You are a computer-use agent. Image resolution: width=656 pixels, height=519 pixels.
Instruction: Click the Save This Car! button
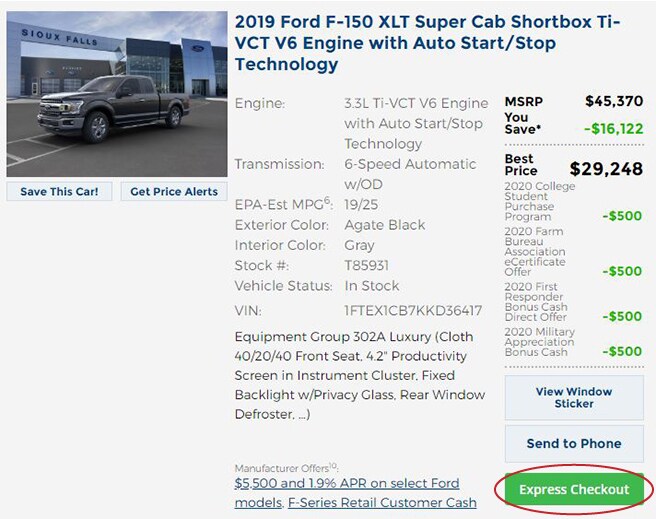click(x=59, y=192)
